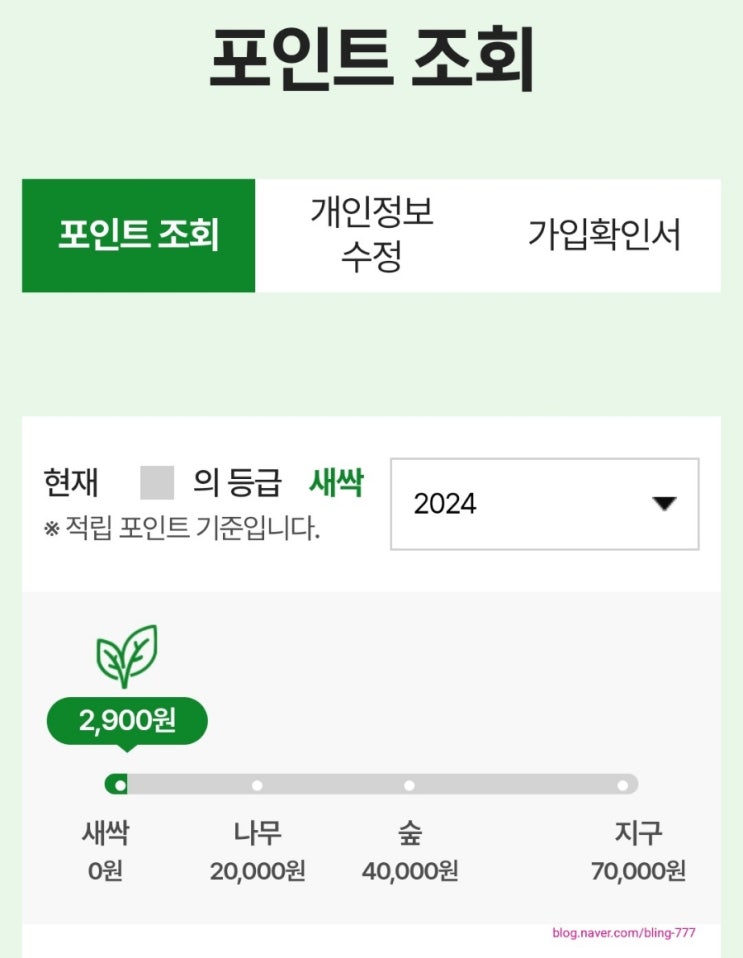The image size is (743, 958).
Task: Open the 가입확인서 tab
Action: (x=604, y=236)
